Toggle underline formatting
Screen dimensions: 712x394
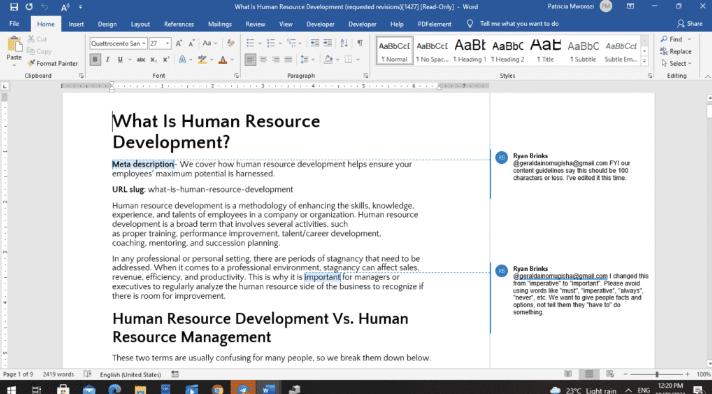click(120, 59)
